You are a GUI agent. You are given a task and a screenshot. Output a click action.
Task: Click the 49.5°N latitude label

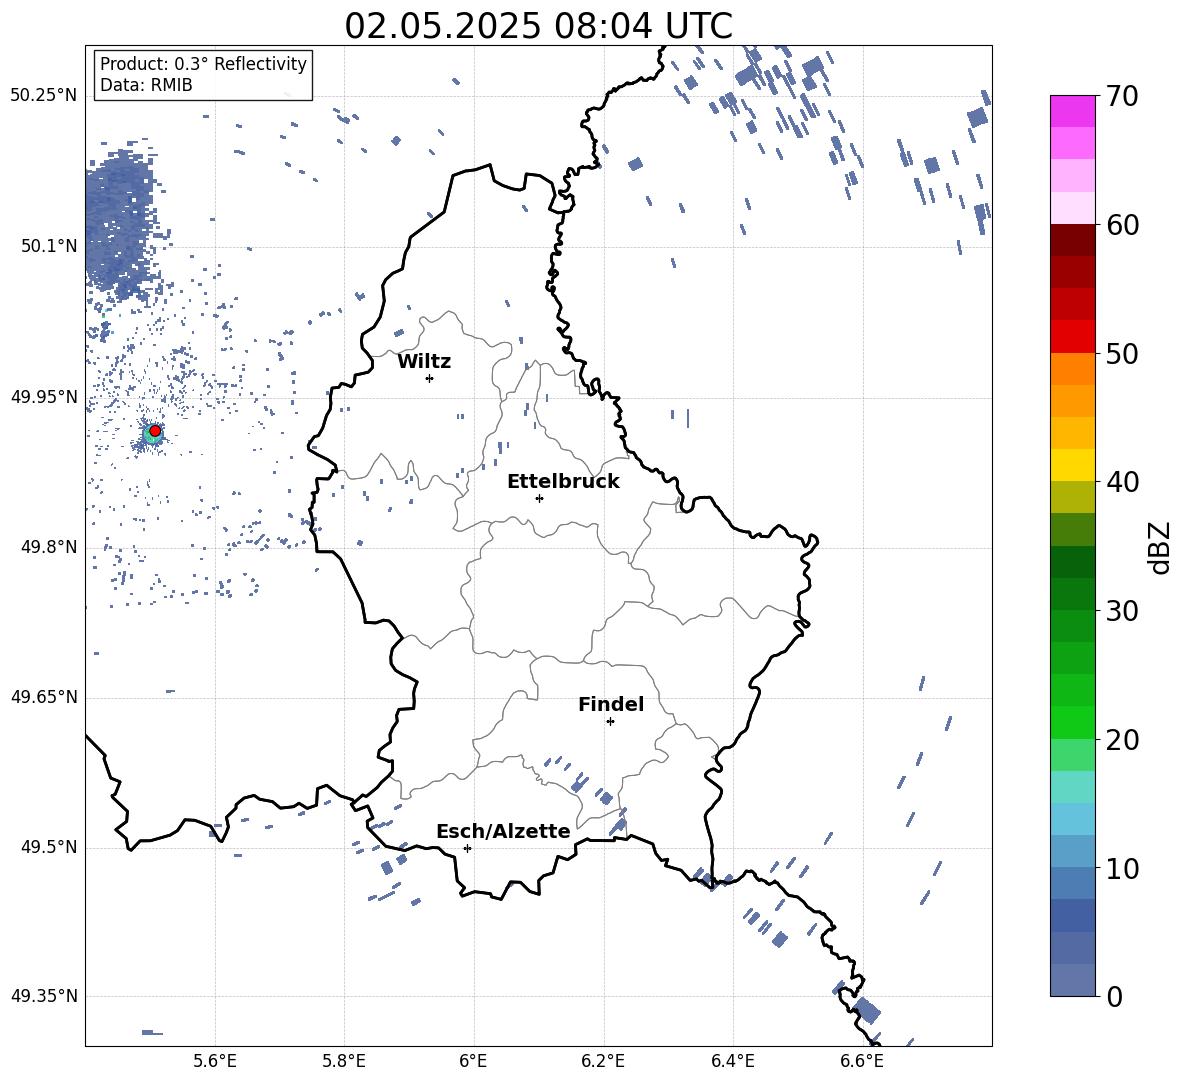(x=49, y=847)
